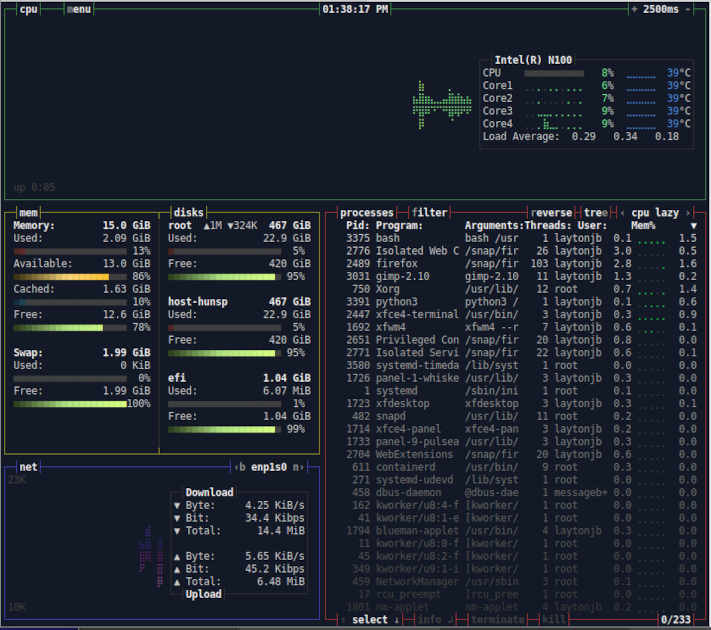Activate the process filter field
This screenshot has width=711, height=630.
point(429,213)
